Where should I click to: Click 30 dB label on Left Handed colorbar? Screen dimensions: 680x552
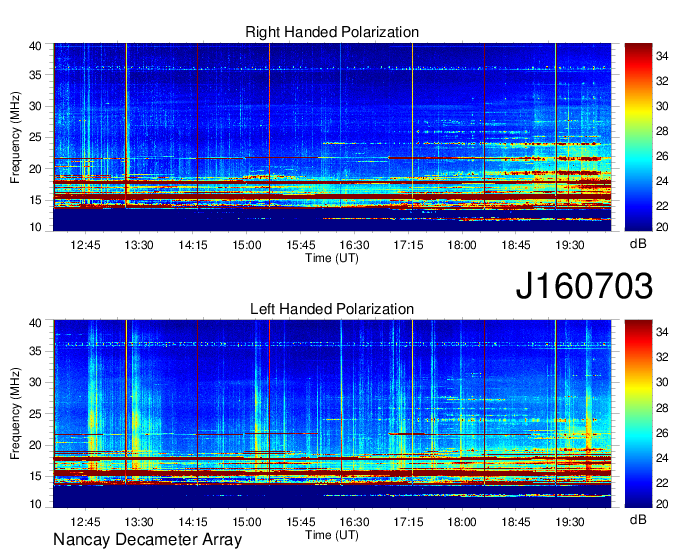point(662,382)
